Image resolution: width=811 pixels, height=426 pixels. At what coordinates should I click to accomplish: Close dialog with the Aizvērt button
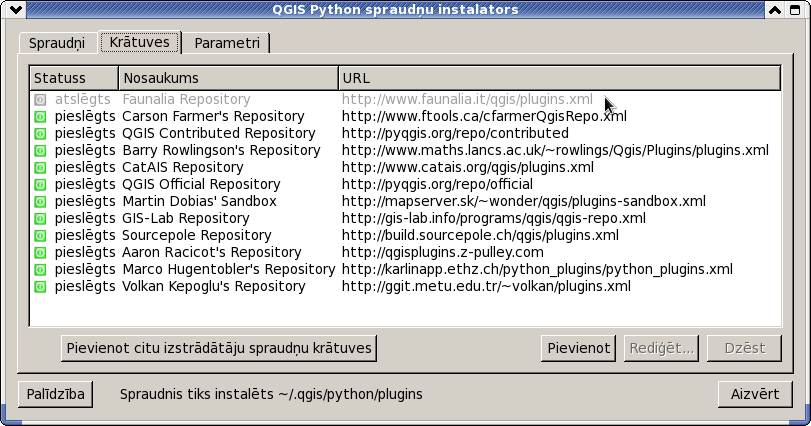755,394
